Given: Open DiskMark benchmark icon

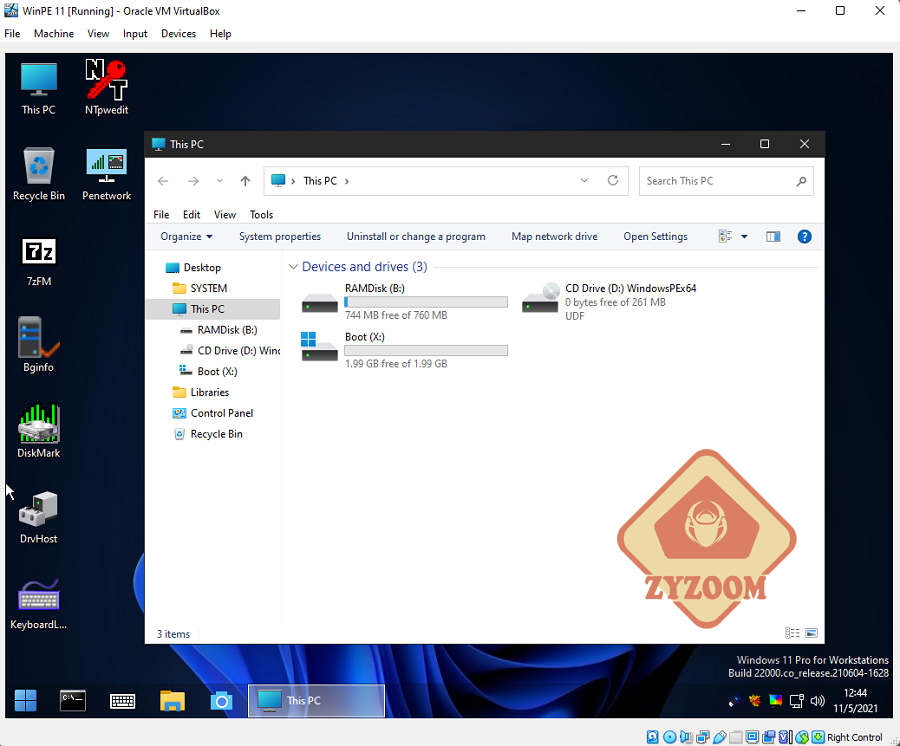Looking at the screenshot, I should click(x=38, y=430).
